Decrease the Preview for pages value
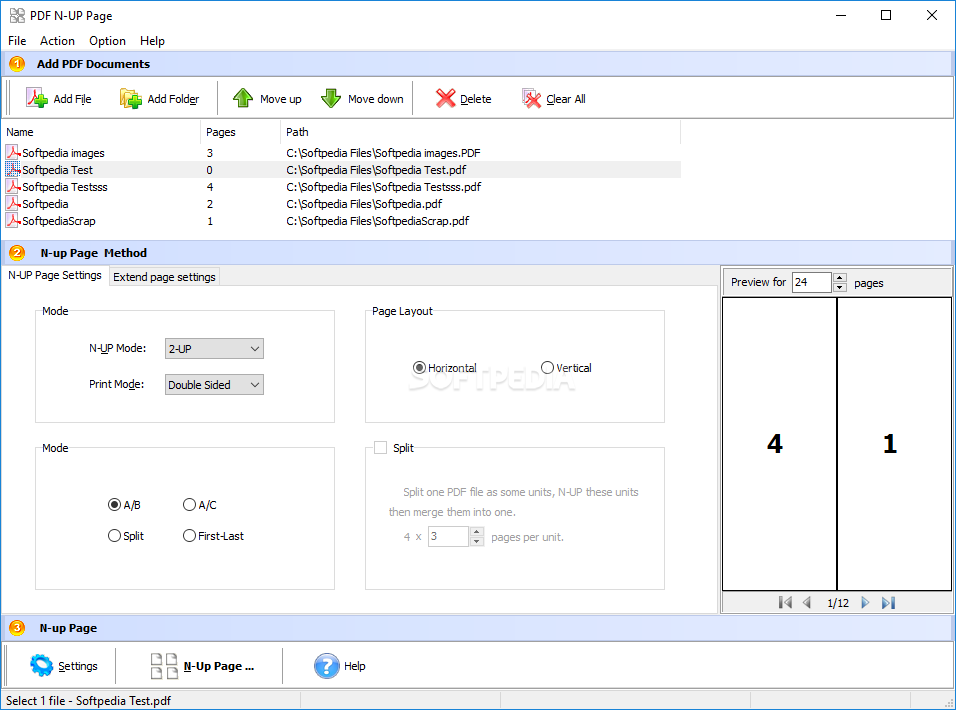 coord(840,287)
